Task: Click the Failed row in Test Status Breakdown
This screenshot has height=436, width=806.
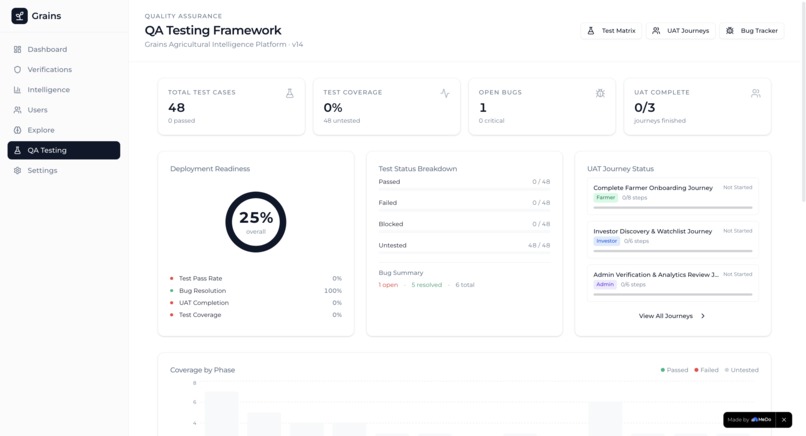Action: pyautogui.click(x=464, y=205)
